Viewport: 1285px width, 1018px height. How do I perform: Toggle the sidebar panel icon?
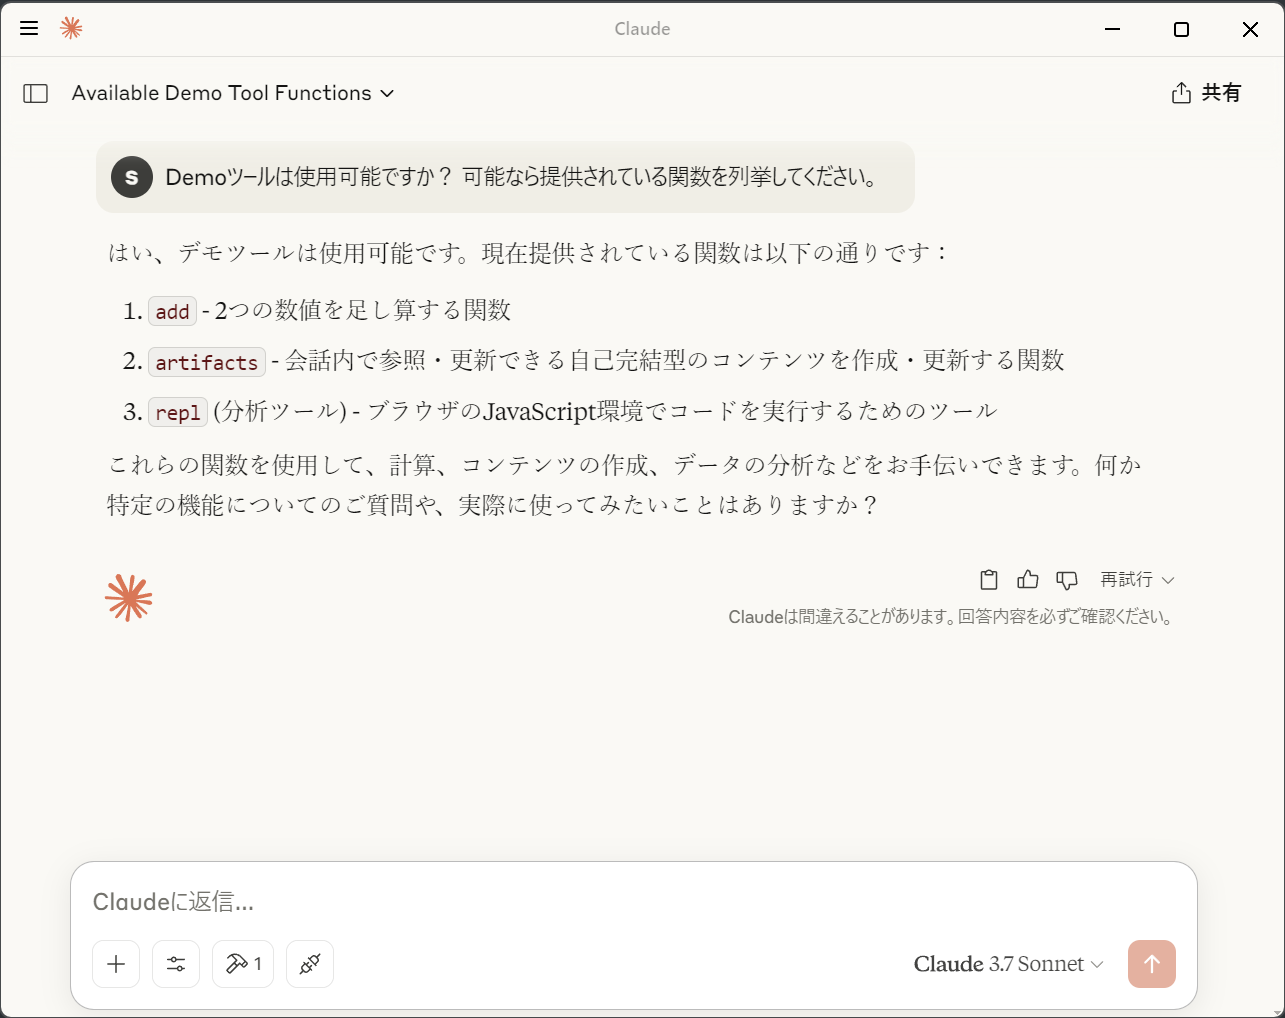pyautogui.click(x=36, y=93)
